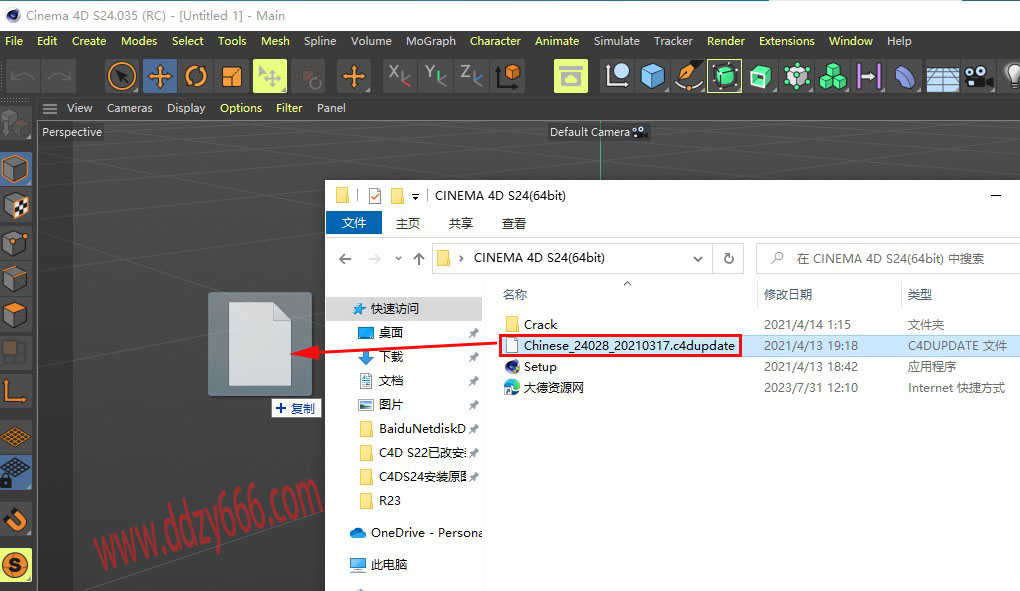This screenshot has height=591, width=1020.
Task: Open Explorer recent locations dropdown
Action: [x=398, y=259]
